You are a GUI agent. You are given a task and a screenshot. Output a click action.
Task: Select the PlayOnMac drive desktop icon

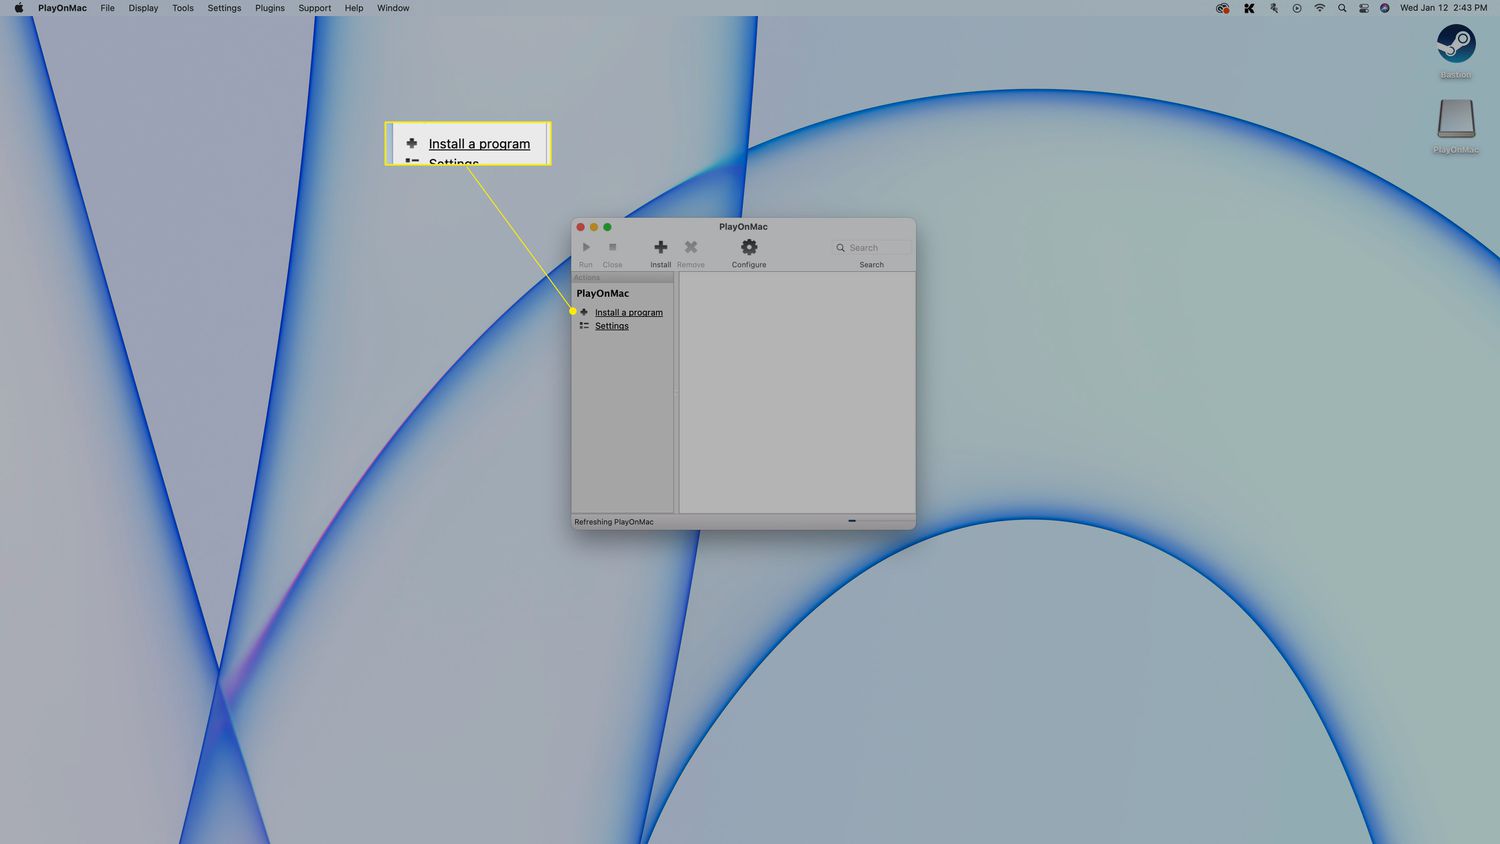[x=1456, y=120]
